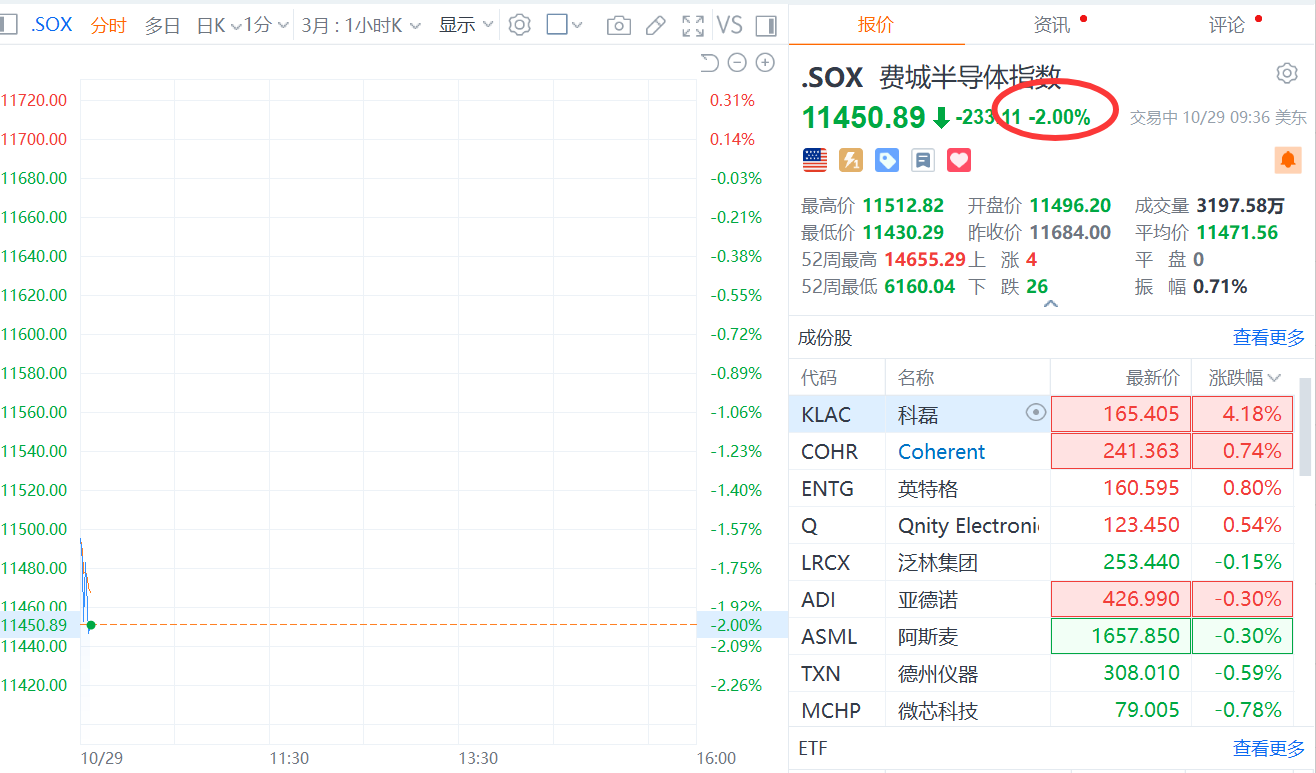Click the US flag market icon

tap(815, 160)
